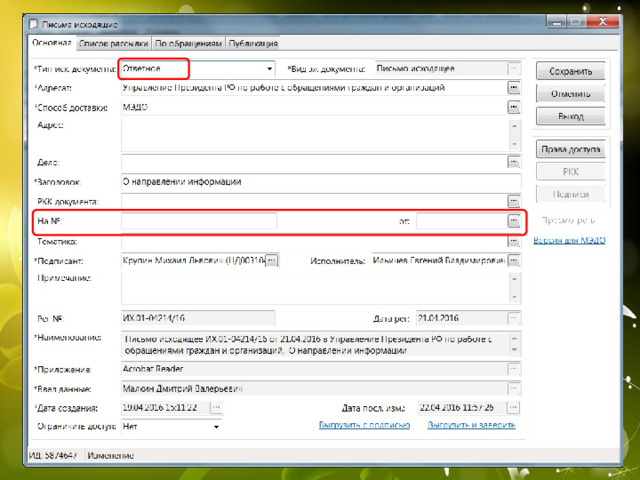Viewport: 640px width, 480px height.
Task: Select the Публикация tab
Action: pos(252,43)
